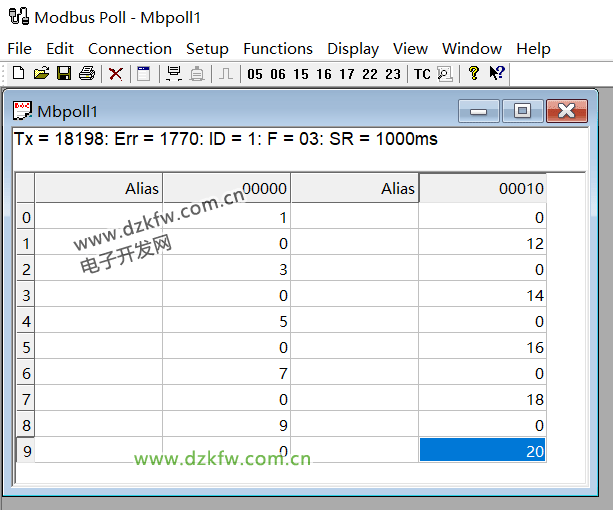This screenshot has height=510, width=613.
Task: Select register cell with value 12
Action: tap(482, 242)
